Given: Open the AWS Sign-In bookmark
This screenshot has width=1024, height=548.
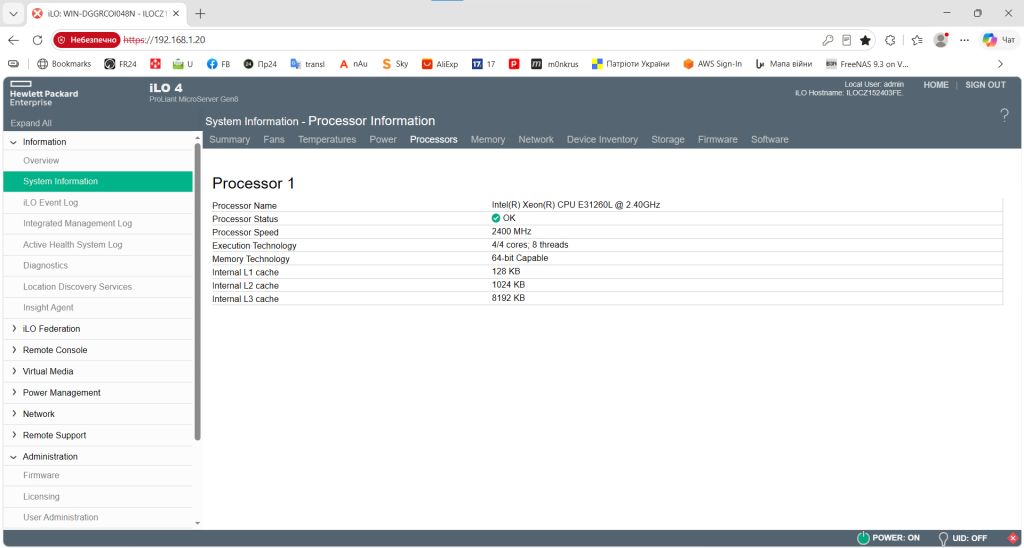Looking at the screenshot, I should pos(712,64).
